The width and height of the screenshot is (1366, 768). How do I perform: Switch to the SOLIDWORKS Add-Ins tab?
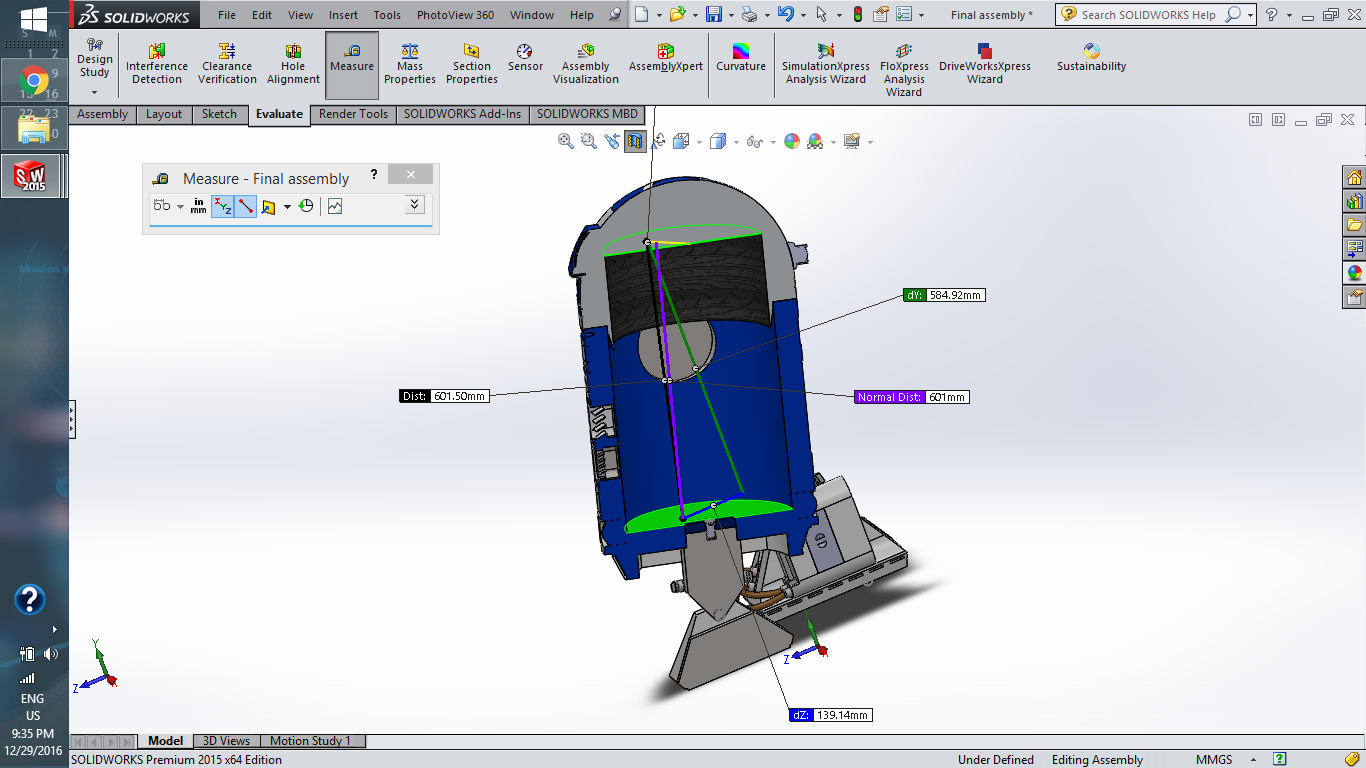tap(462, 114)
